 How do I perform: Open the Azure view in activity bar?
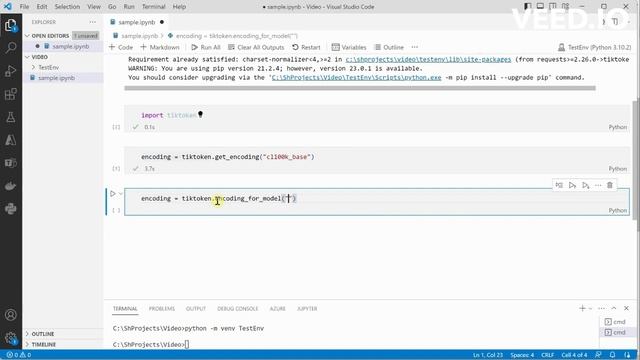(x=11, y=140)
